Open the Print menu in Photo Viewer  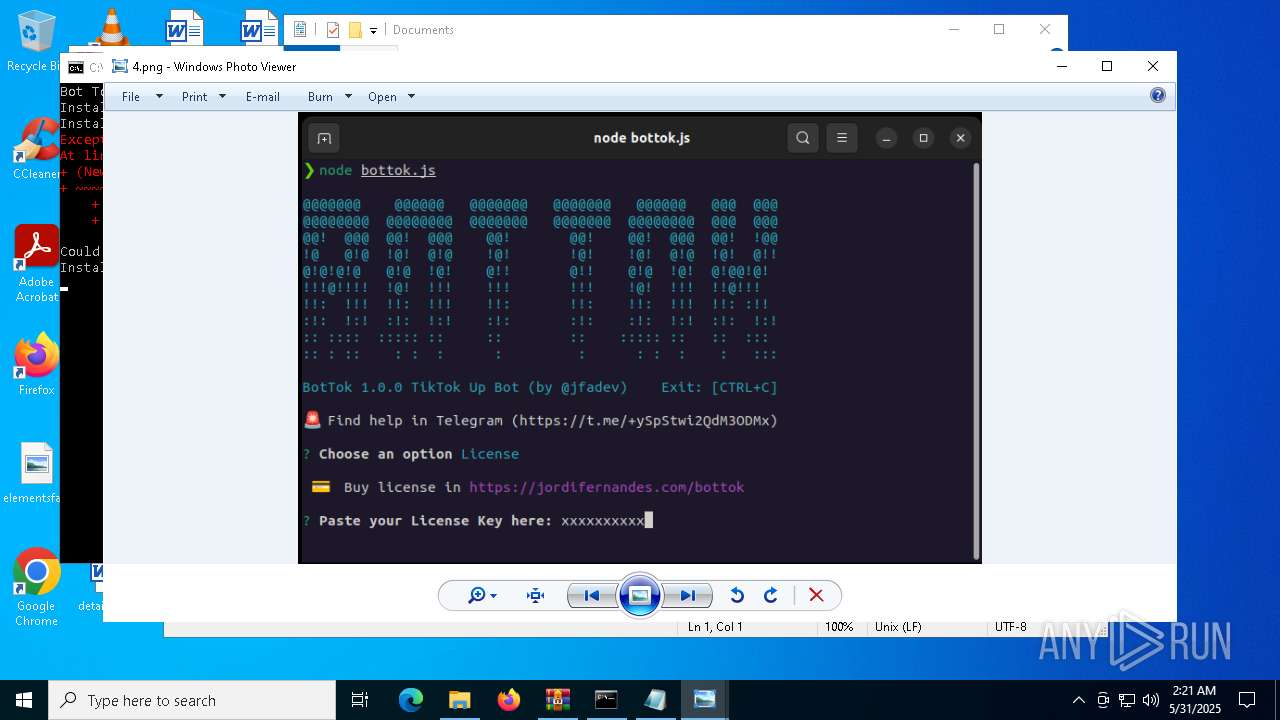(195, 97)
